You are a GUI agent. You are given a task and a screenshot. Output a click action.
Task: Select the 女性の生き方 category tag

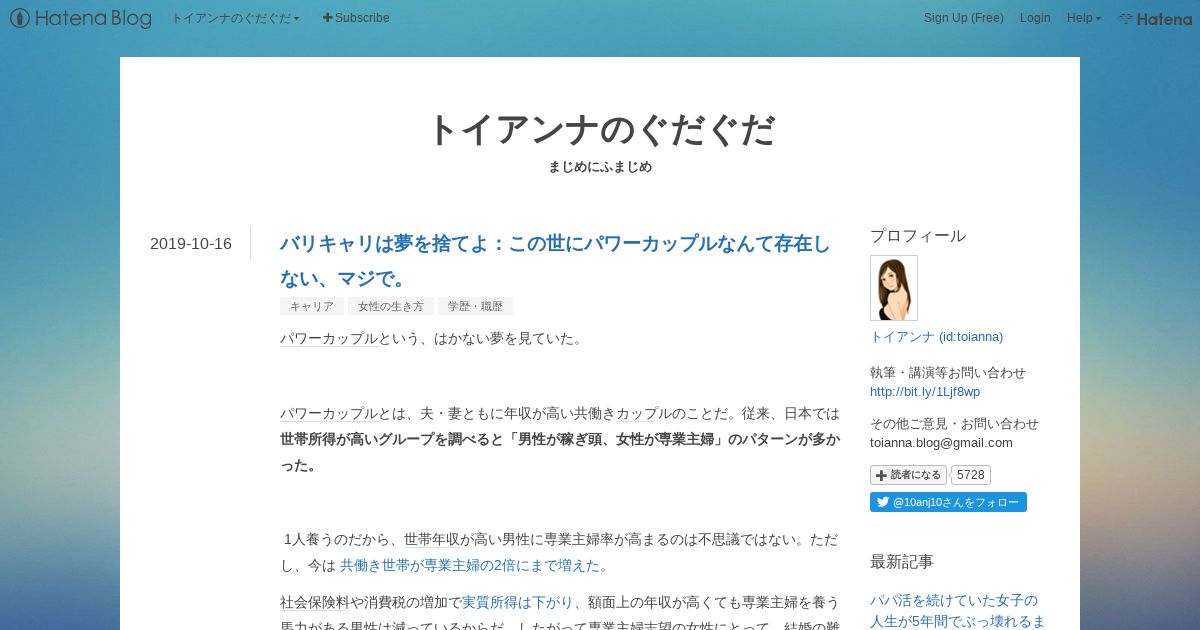point(391,306)
